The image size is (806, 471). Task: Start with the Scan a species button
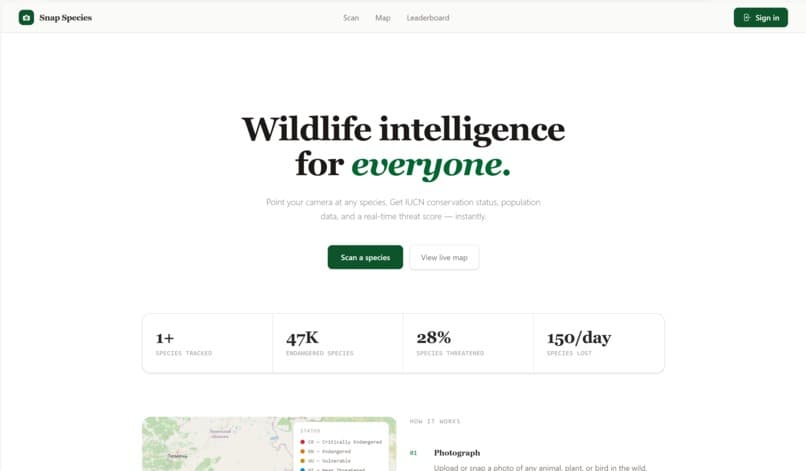click(x=365, y=257)
